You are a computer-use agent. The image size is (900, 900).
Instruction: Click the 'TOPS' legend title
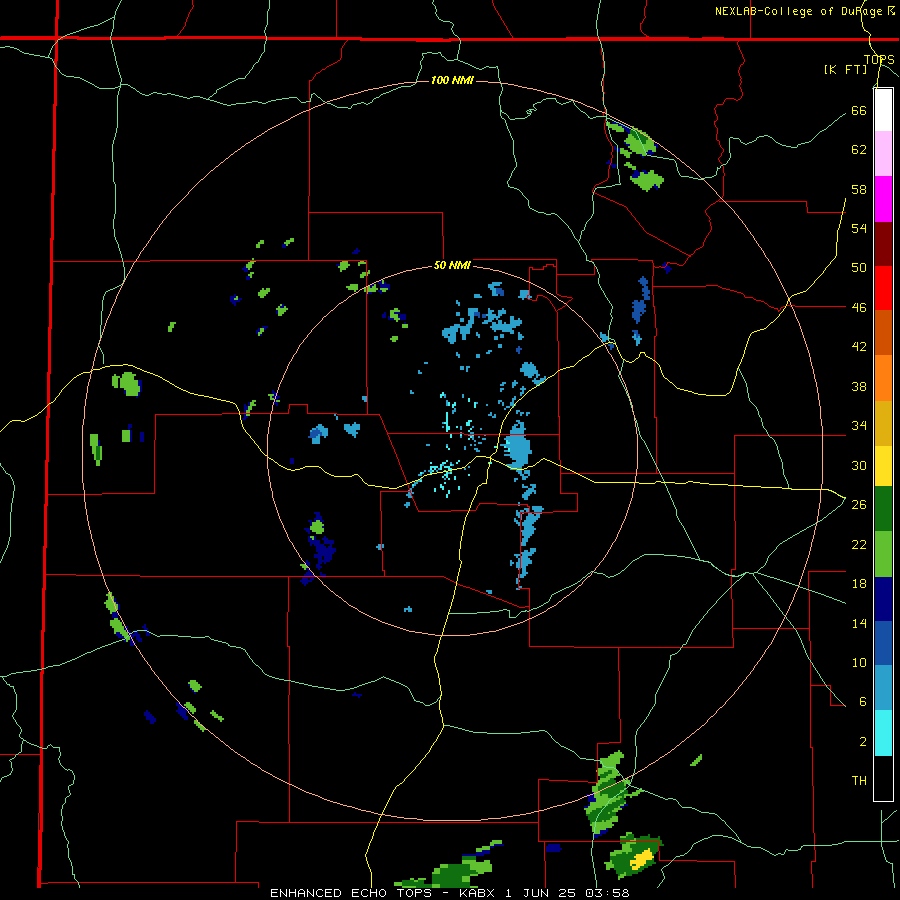click(879, 59)
